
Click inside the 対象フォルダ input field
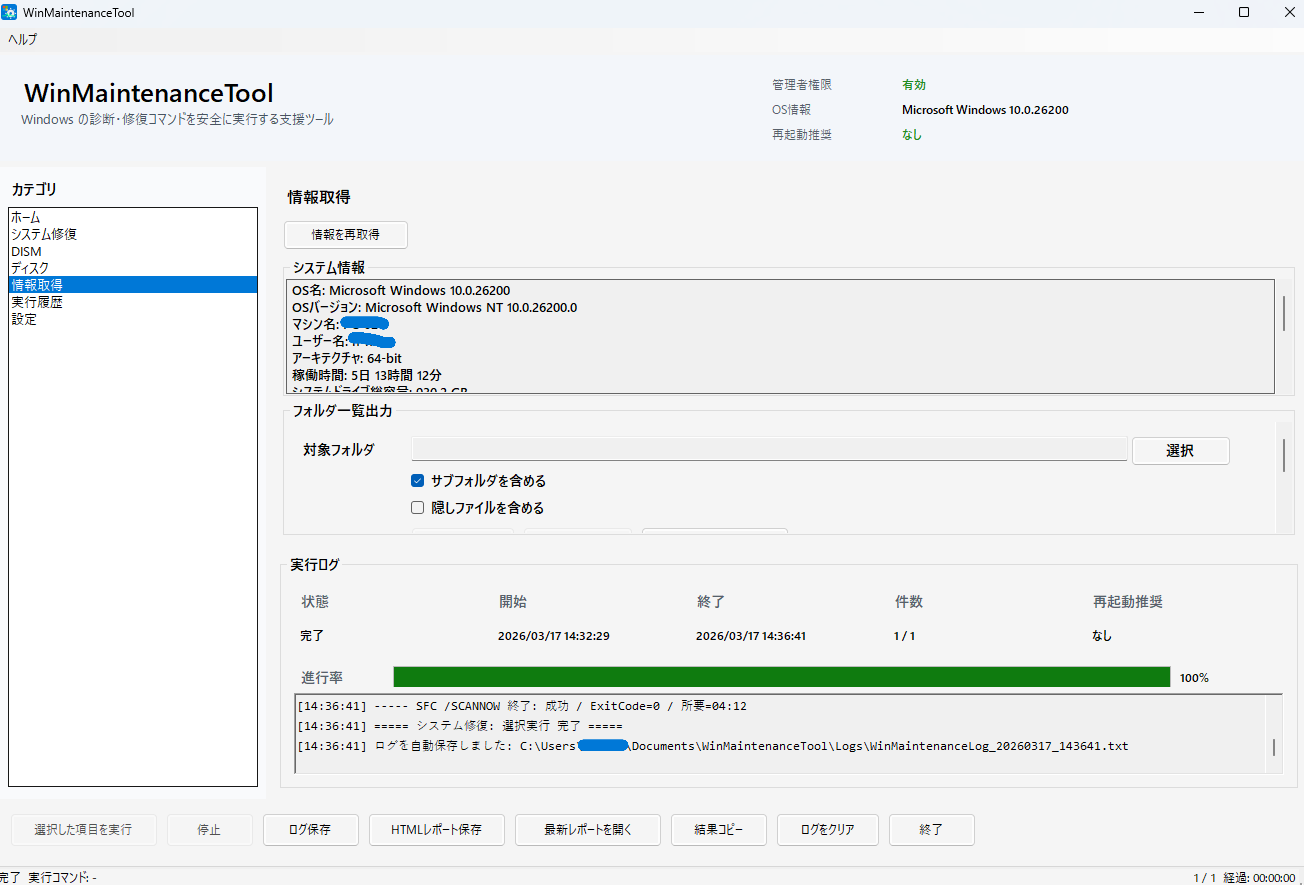coord(769,449)
